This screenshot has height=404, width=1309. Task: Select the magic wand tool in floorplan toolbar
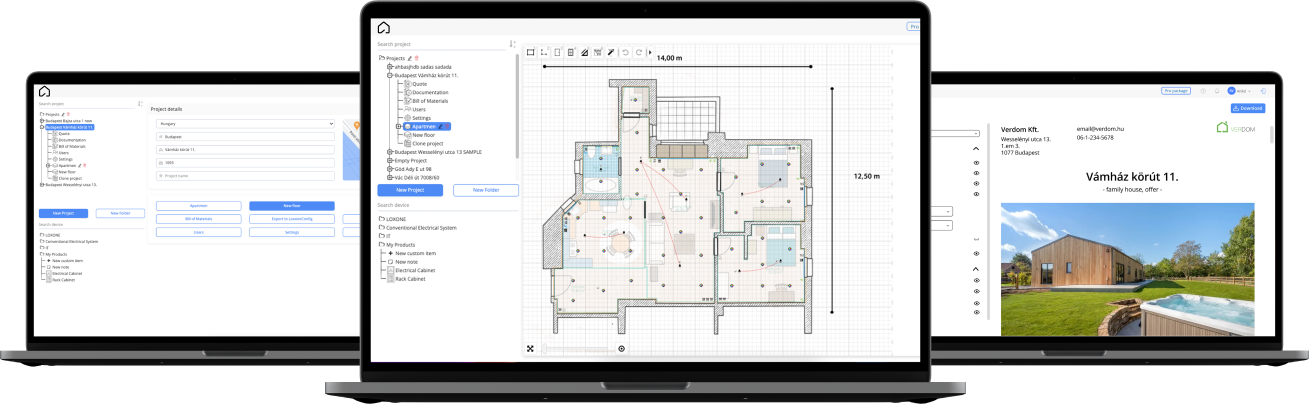(610, 51)
